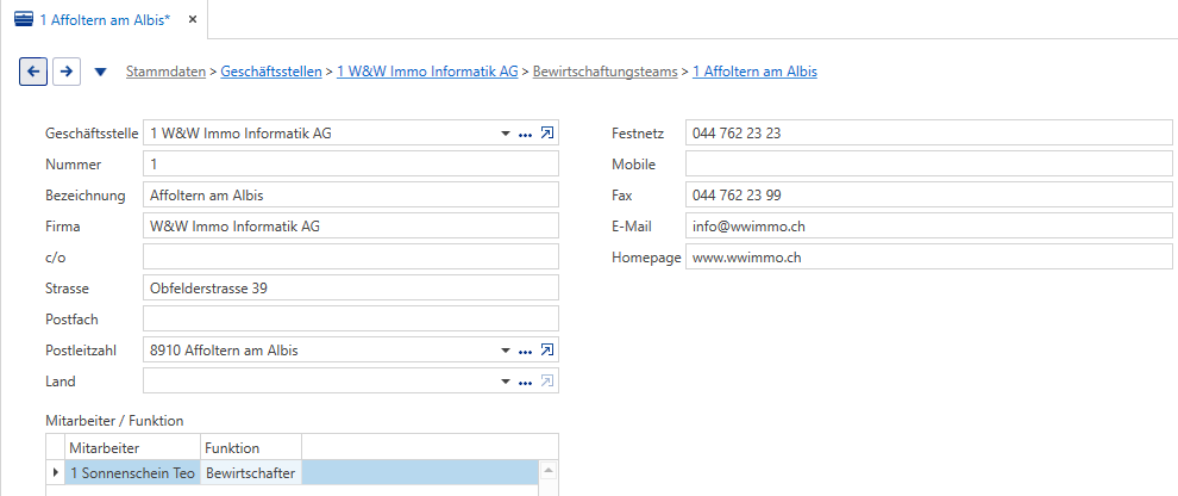Image resolution: width=1178 pixels, height=496 pixels.
Task: Open linked Postleitzahl record arrow icon
Action: (548, 350)
